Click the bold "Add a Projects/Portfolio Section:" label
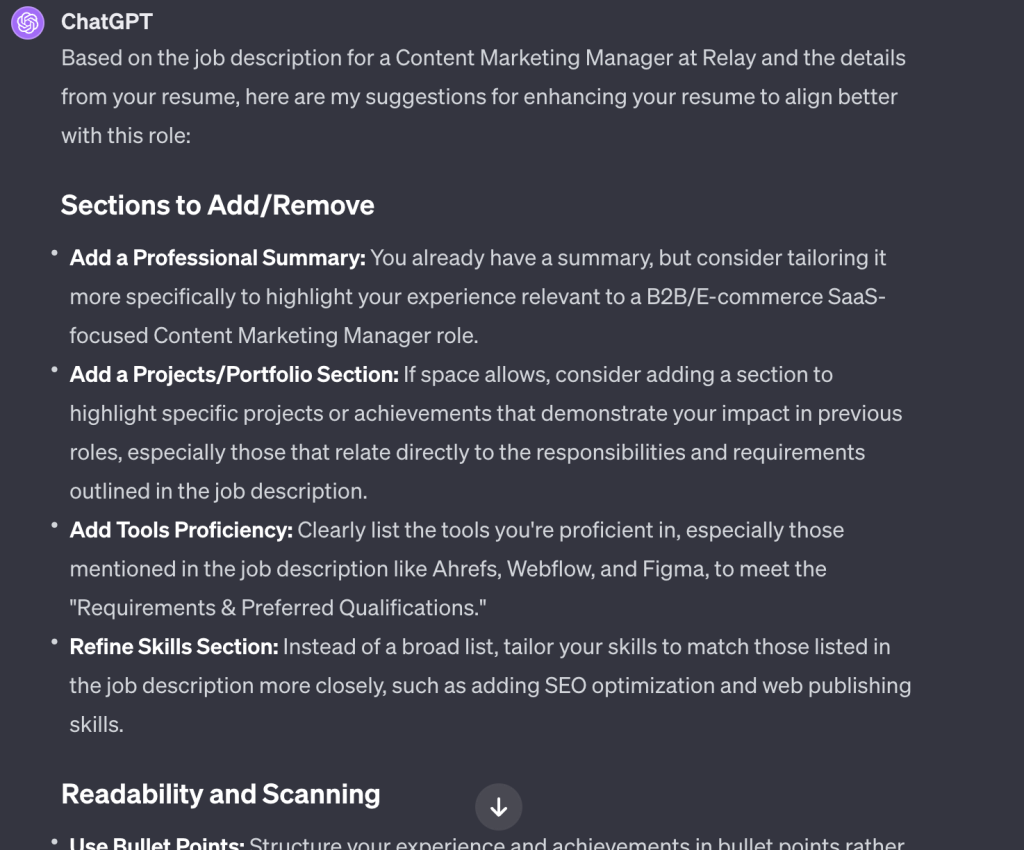Image resolution: width=1024 pixels, height=850 pixels. click(x=234, y=375)
